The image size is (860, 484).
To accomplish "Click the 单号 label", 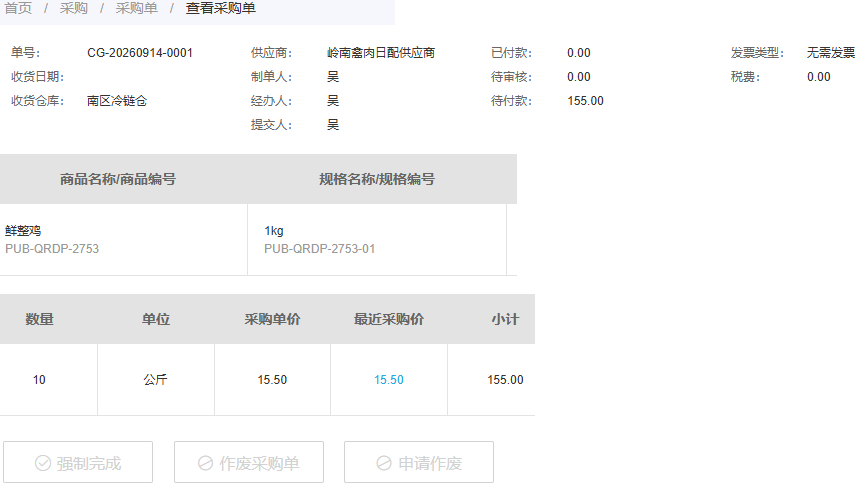I will [25, 53].
